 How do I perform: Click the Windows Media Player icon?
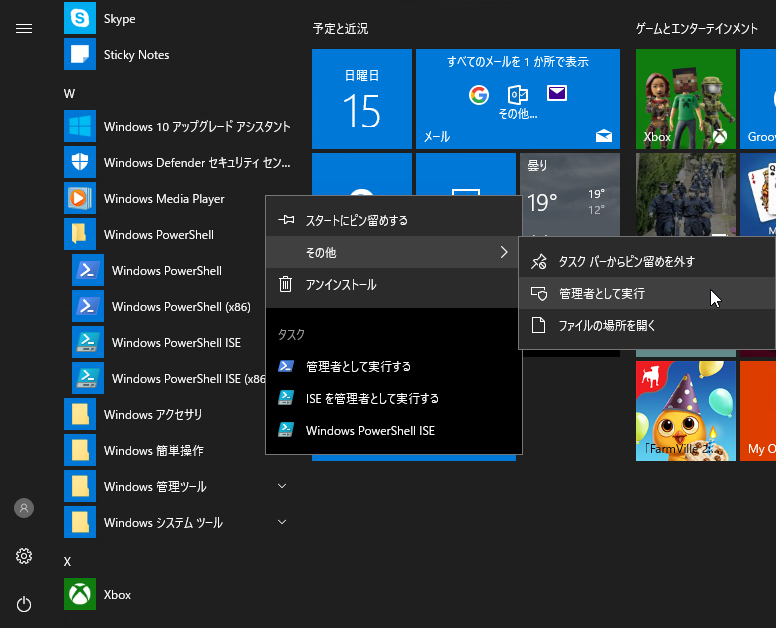pyautogui.click(x=80, y=198)
